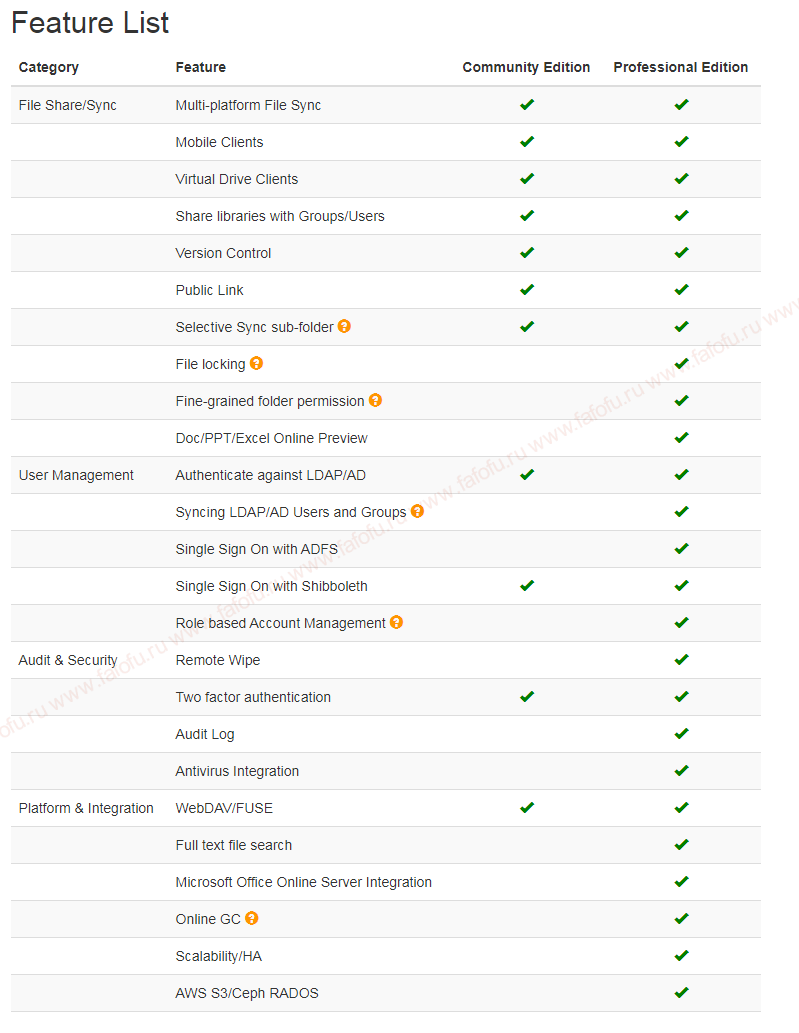Click question icon by Role based Account Management
799x1033 pixels.
coord(396,622)
